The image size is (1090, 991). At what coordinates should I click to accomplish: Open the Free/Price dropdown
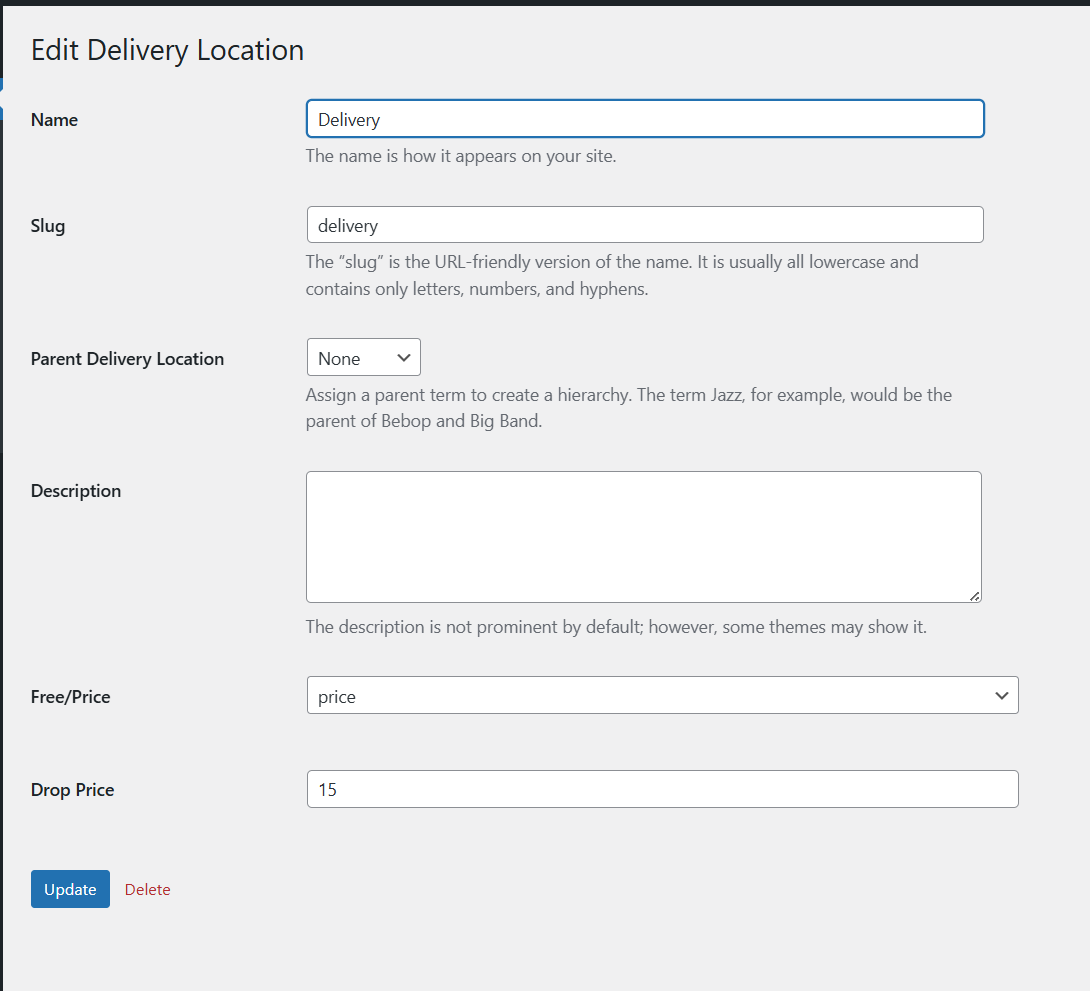point(662,695)
